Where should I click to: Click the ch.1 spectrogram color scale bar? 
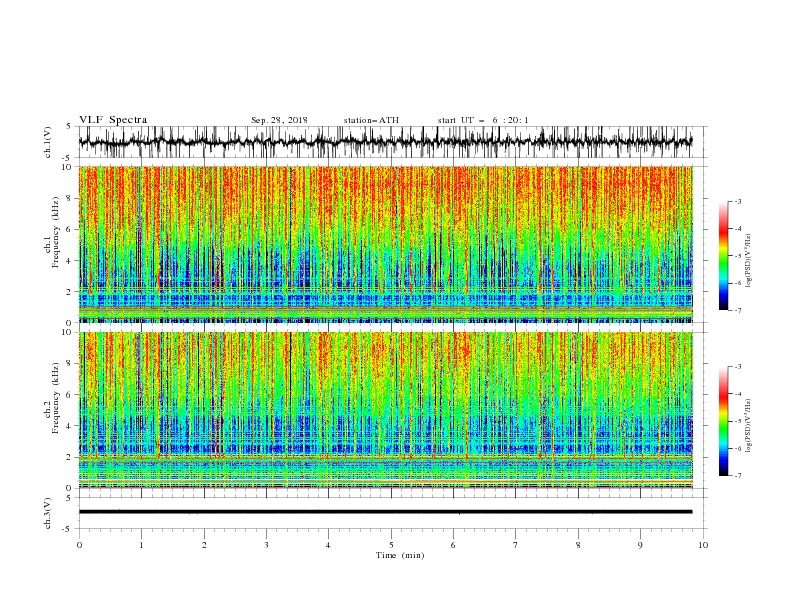coord(723,256)
